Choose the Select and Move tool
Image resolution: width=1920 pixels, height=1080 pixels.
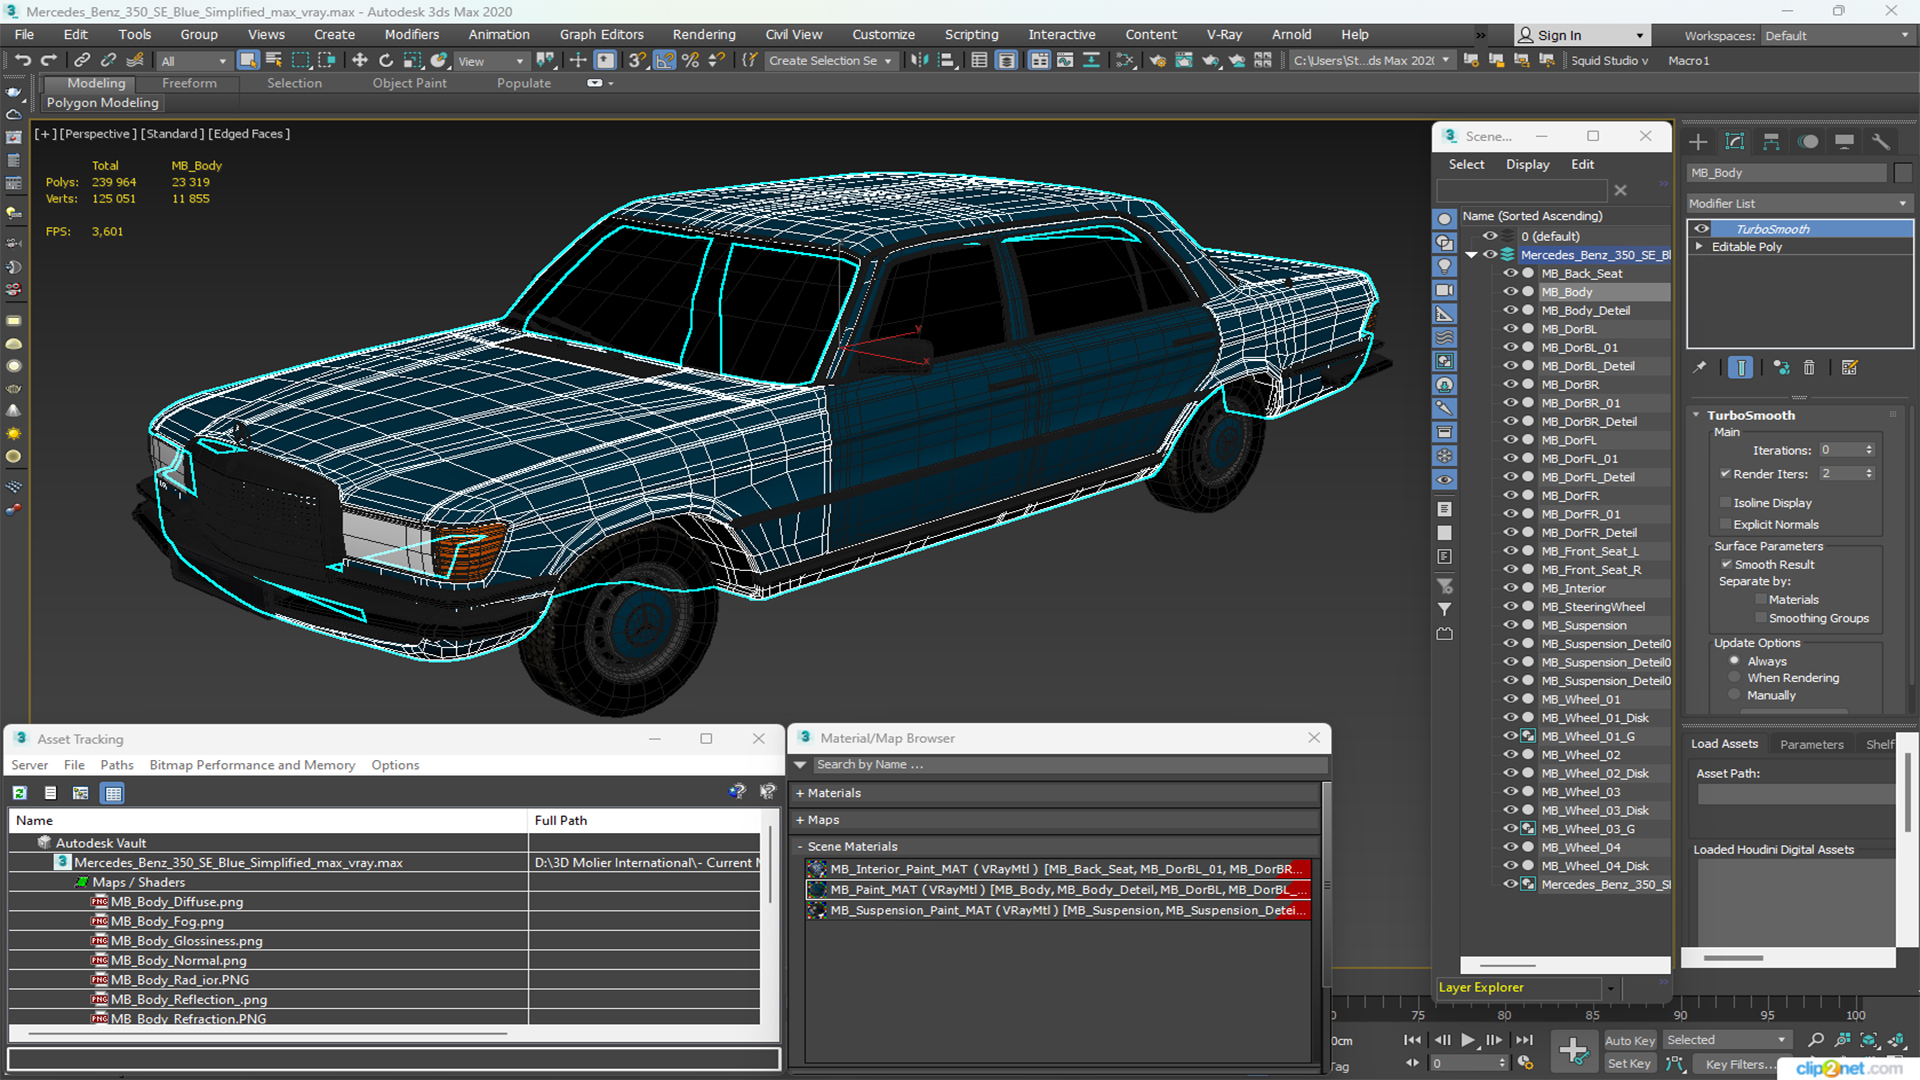tap(360, 61)
